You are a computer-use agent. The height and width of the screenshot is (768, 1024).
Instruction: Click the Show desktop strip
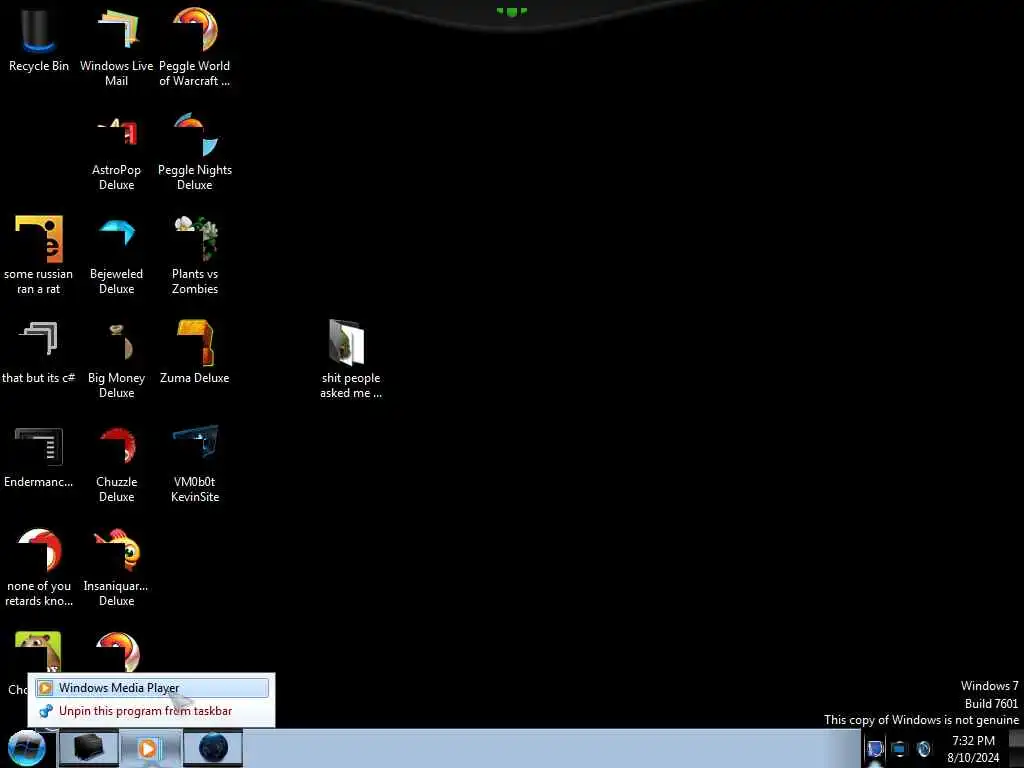pyautogui.click(x=1016, y=748)
